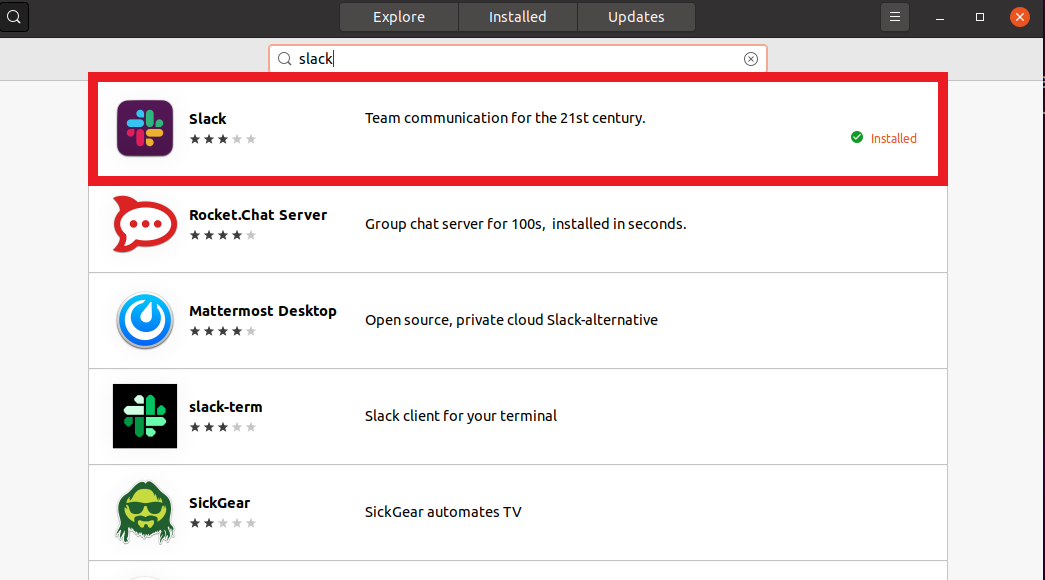
Task: Click Rocket.Chat Server's star rating
Action: click(223, 235)
